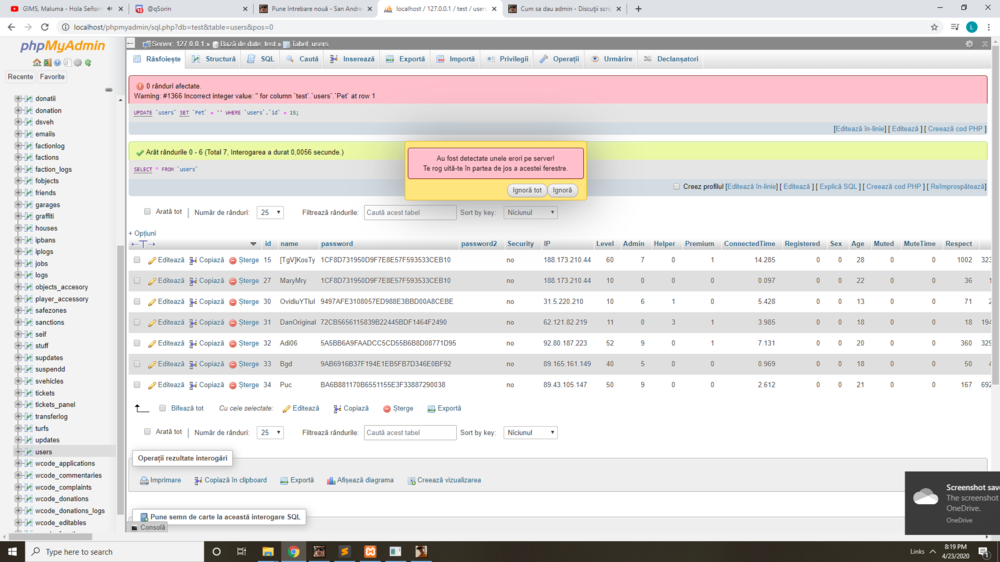Click the pencil edit icon for DanOriginal row
Image resolution: width=1000 pixels, height=562 pixels.
pyautogui.click(x=152, y=323)
